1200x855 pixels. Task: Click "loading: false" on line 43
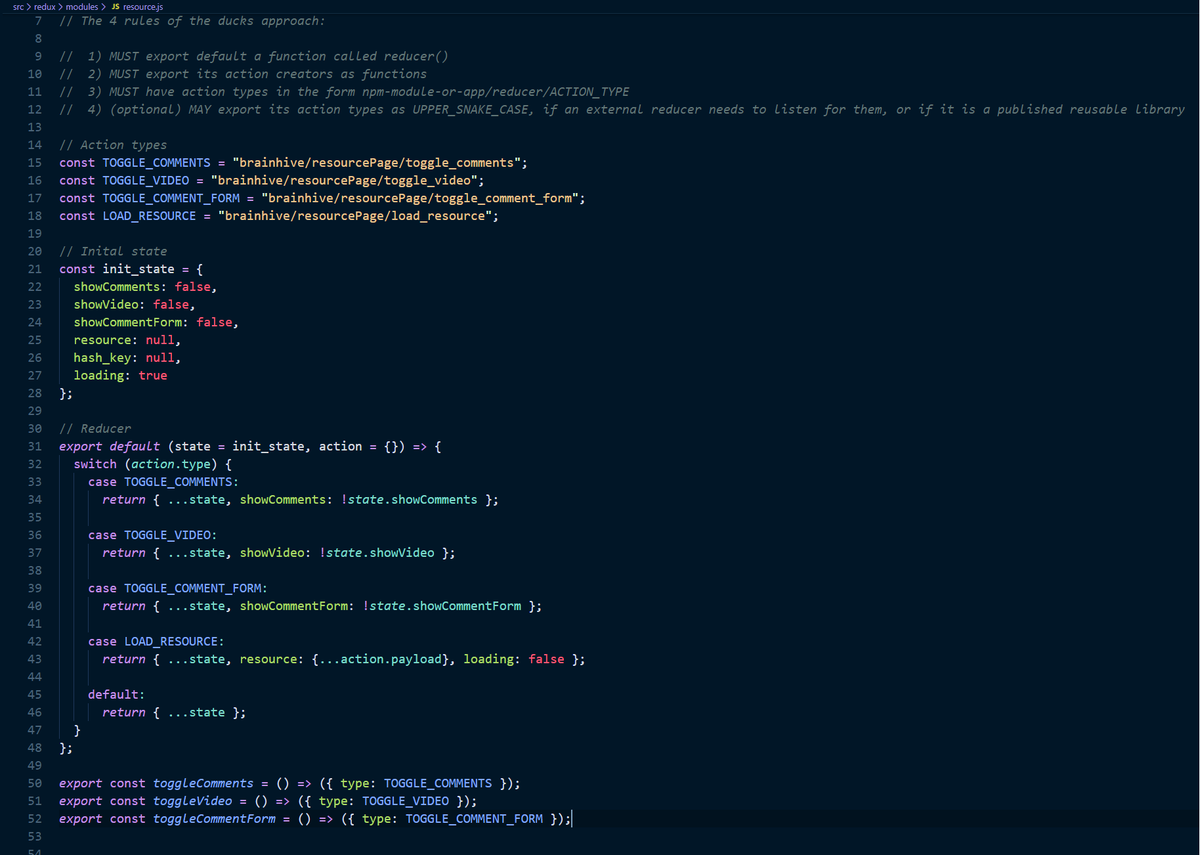click(514, 660)
